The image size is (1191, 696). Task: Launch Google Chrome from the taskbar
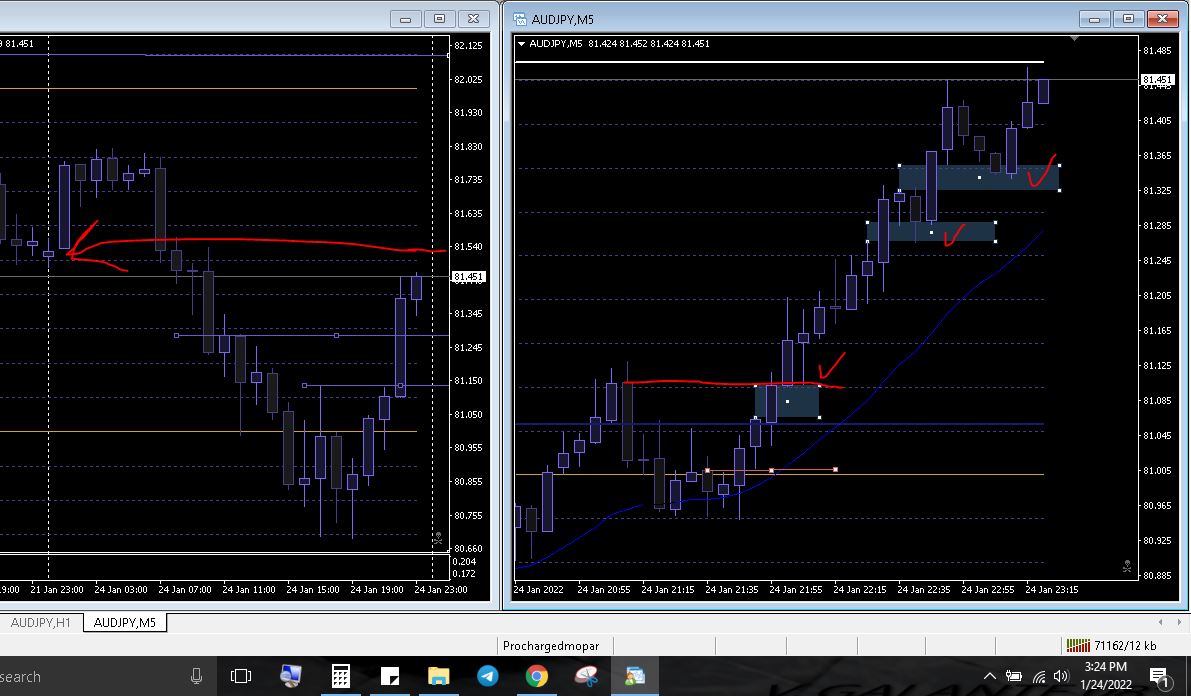[537, 676]
